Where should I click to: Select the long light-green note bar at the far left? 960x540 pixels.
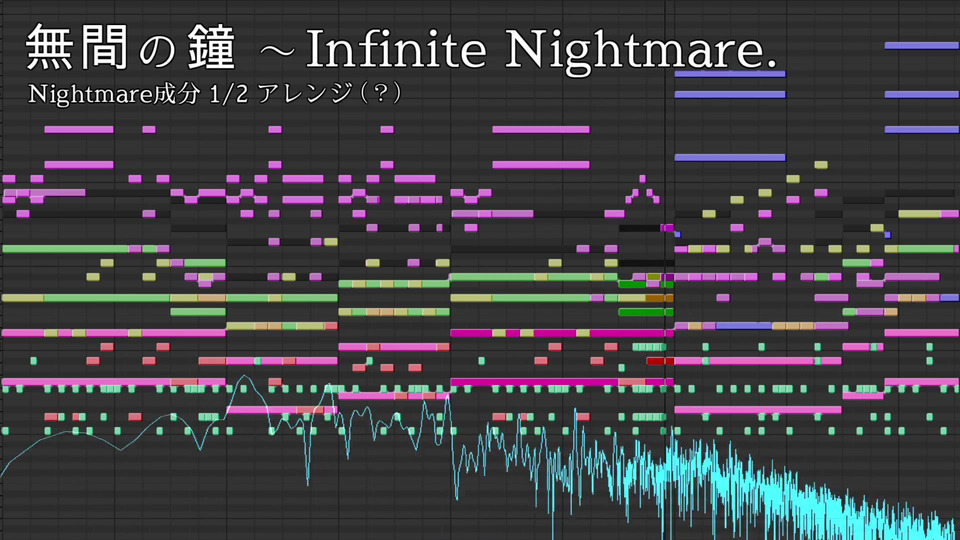pyautogui.click(x=65, y=249)
